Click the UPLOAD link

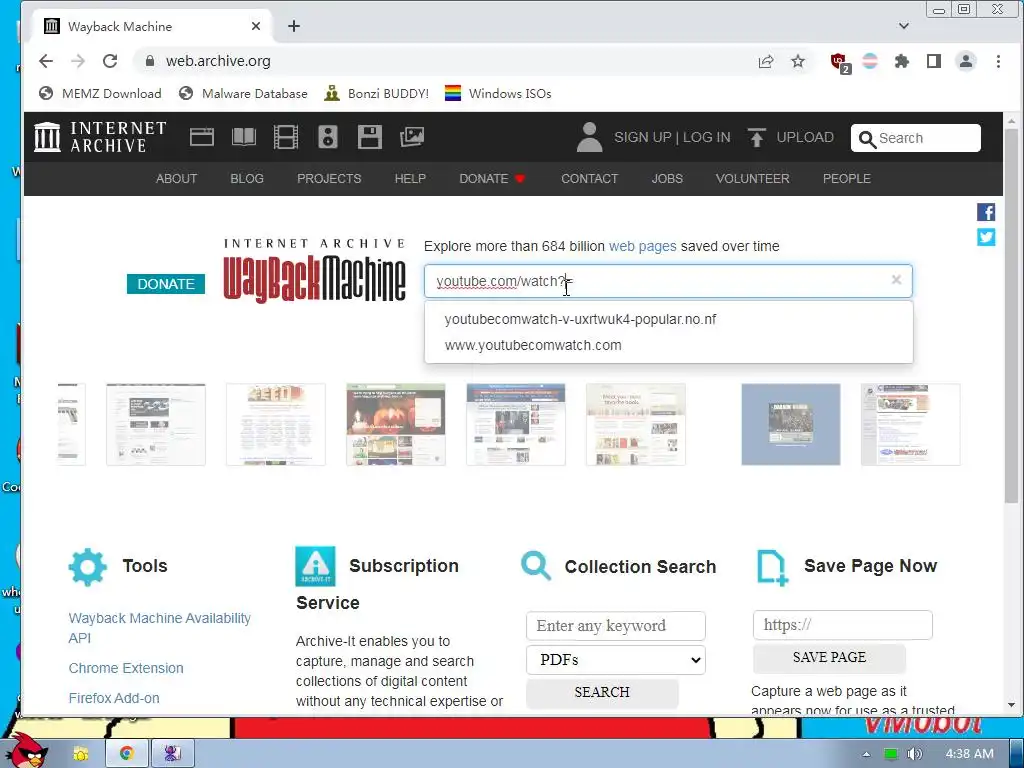(805, 137)
